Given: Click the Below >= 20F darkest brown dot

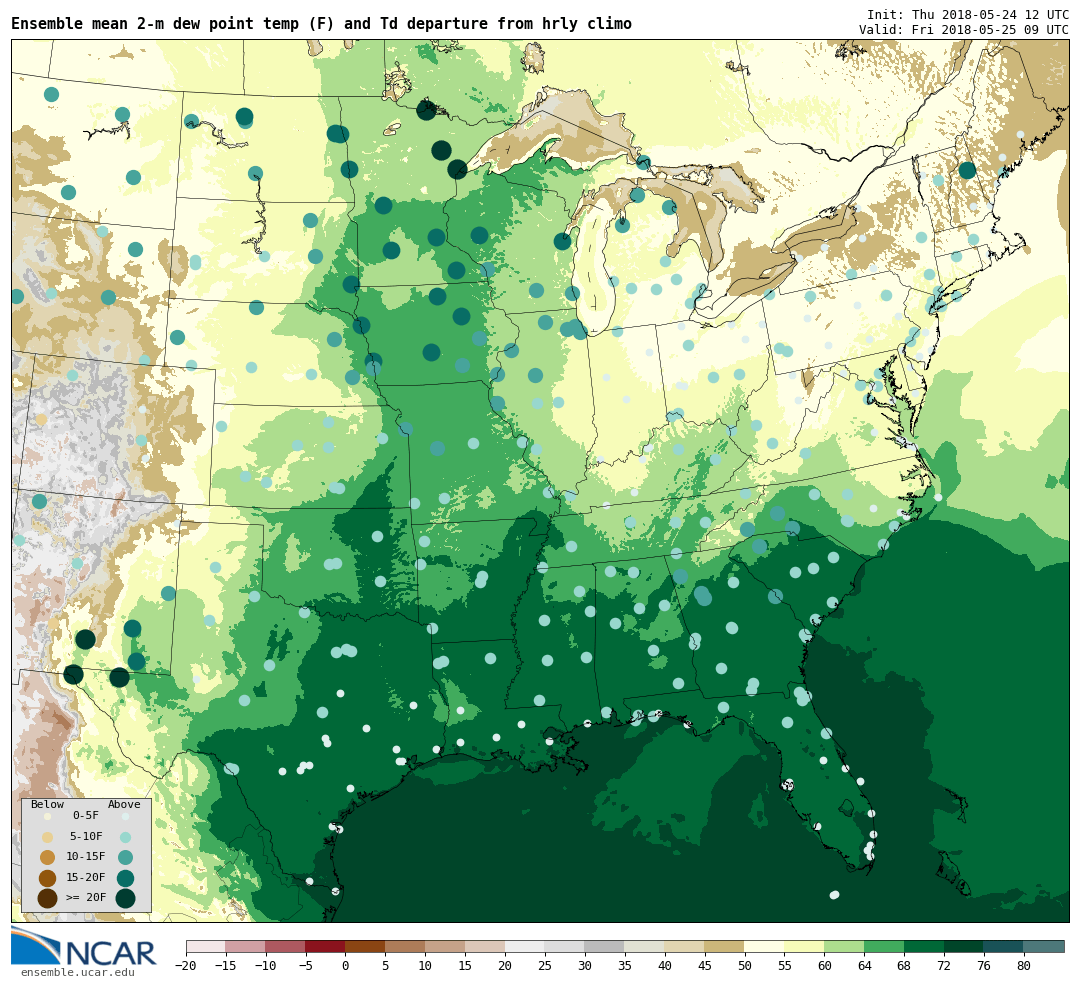Looking at the screenshot, I should click(48, 898).
